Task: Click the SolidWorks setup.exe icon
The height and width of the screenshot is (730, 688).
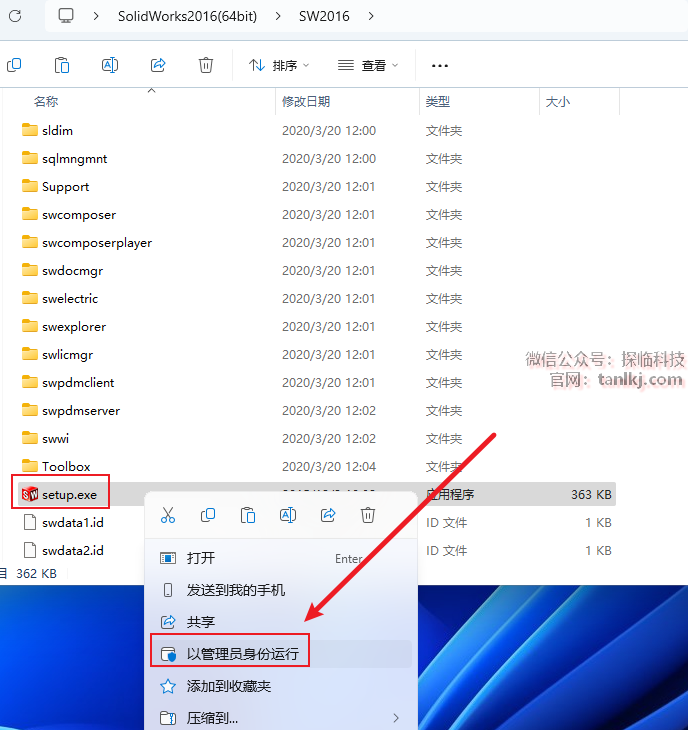Action: [x=30, y=494]
